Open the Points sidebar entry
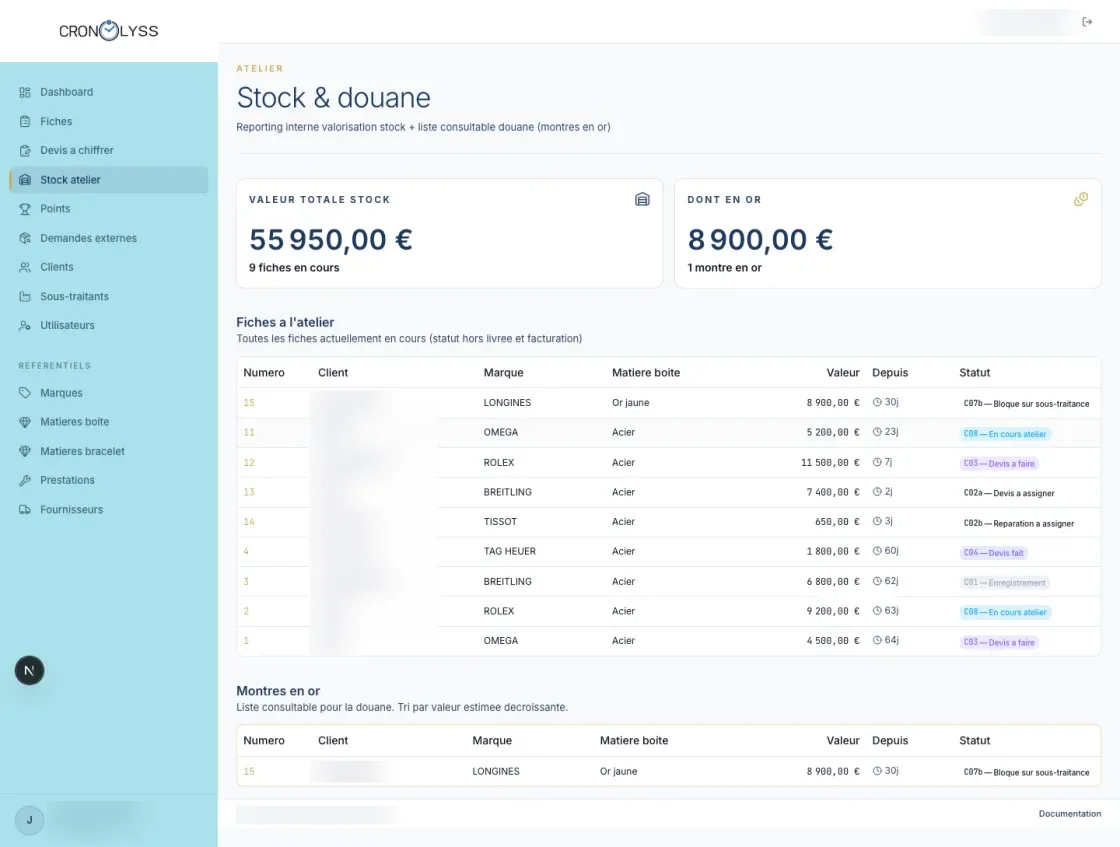The width and height of the screenshot is (1120, 847). [x=109, y=209]
